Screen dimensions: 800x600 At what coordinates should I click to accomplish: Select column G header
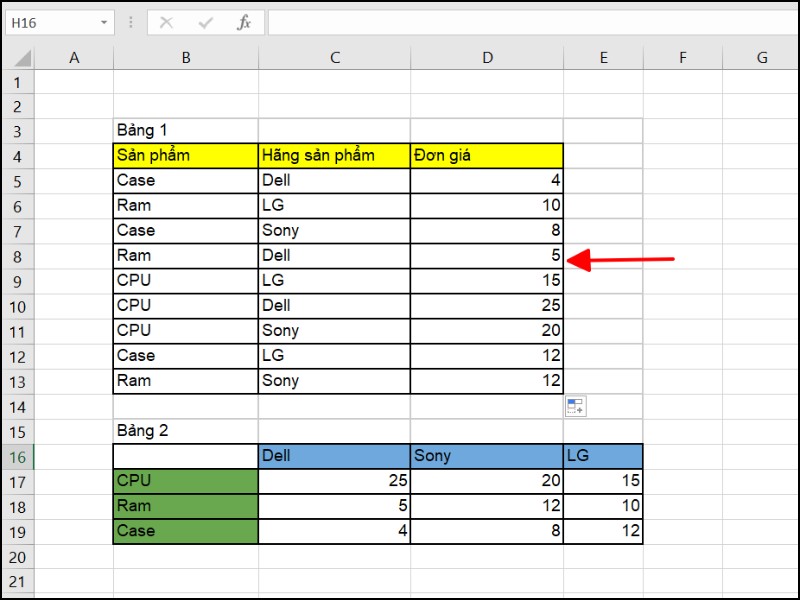coord(761,59)
